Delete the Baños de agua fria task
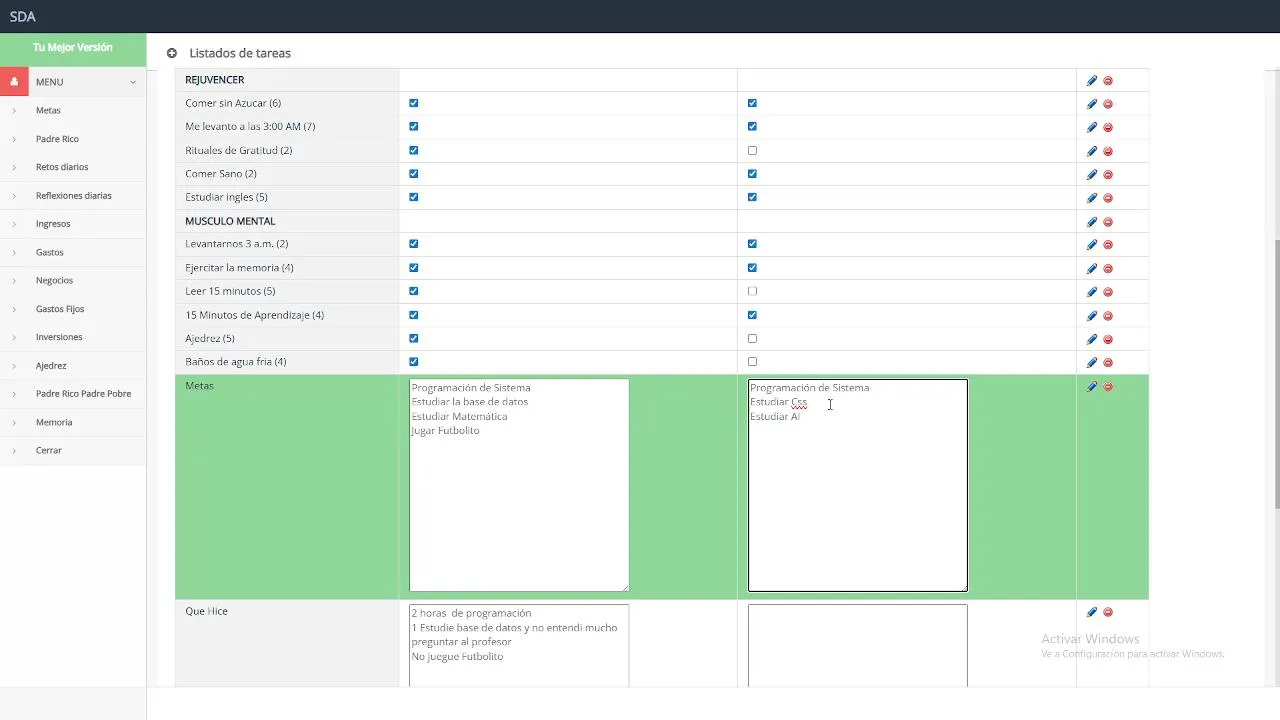Image resolution: width=1280 pixels, height=720 pixels. [x=1108, y=363]
